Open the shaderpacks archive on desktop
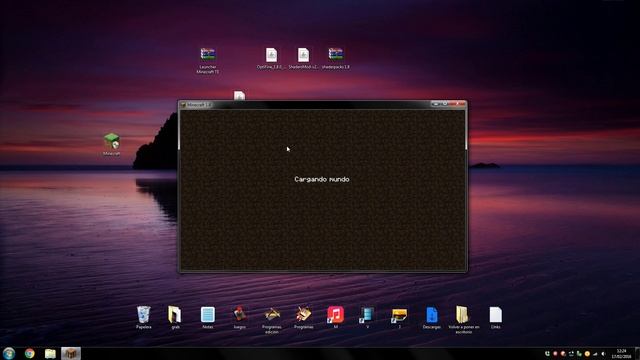This screenshot has height=360, width=640. [336, 58]
